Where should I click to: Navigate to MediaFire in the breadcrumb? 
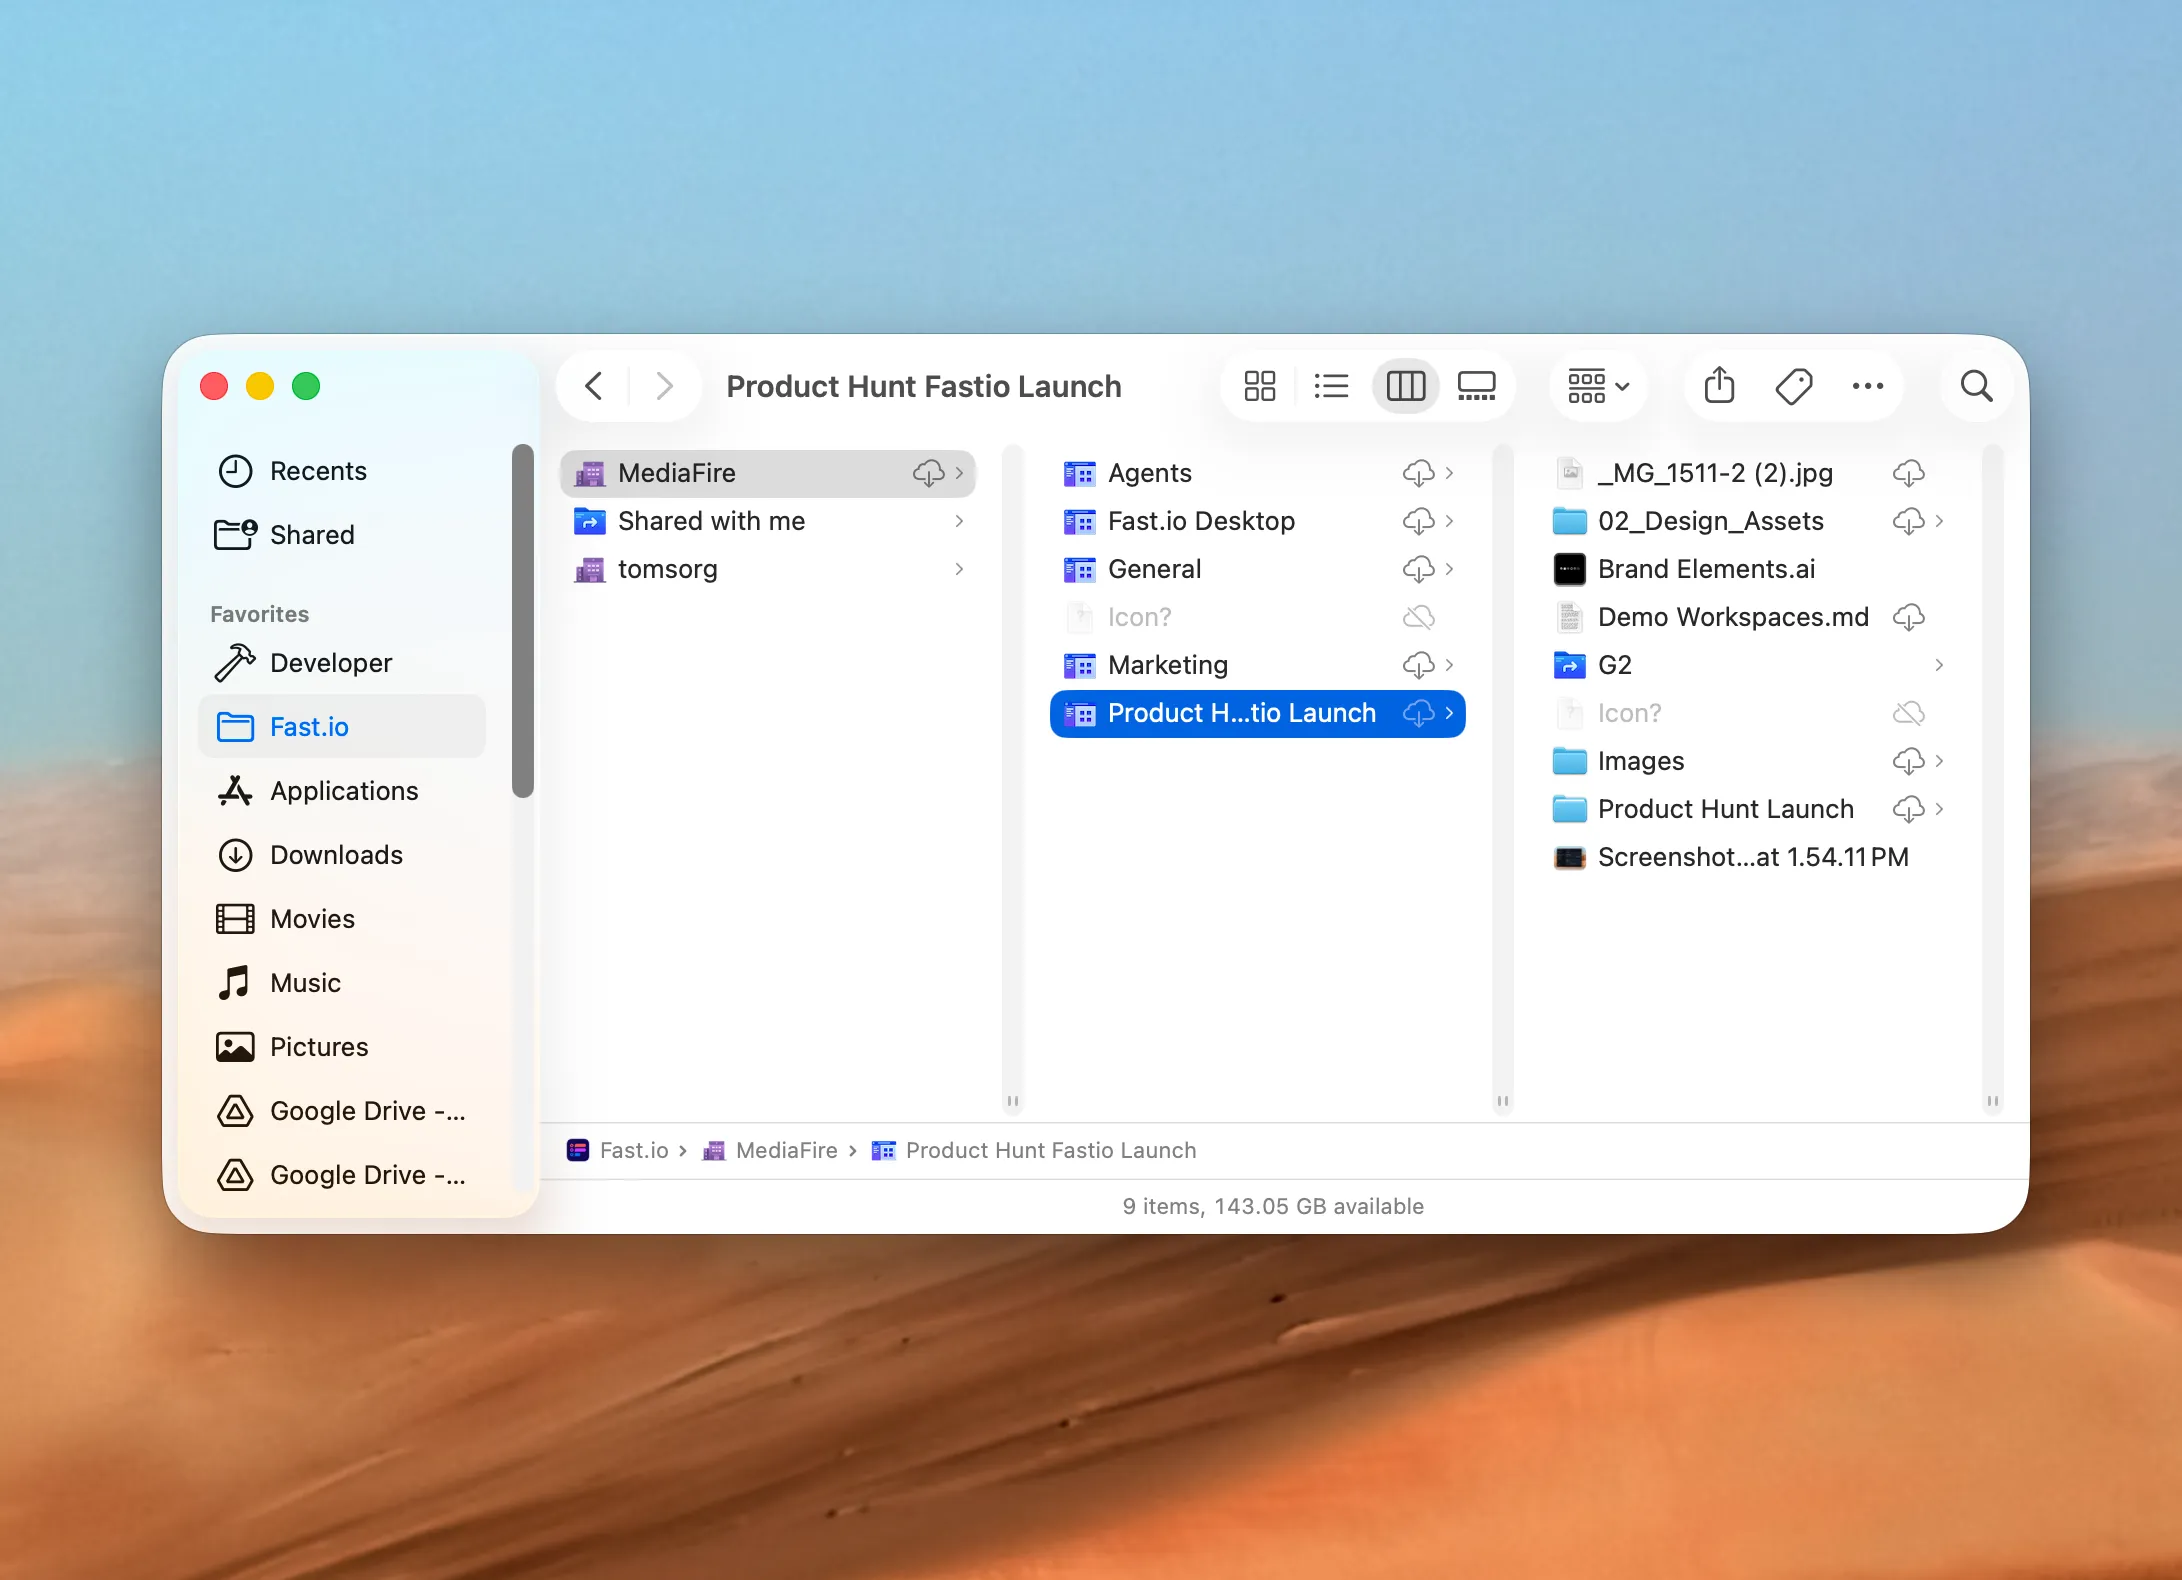(x=788, y=1150)
